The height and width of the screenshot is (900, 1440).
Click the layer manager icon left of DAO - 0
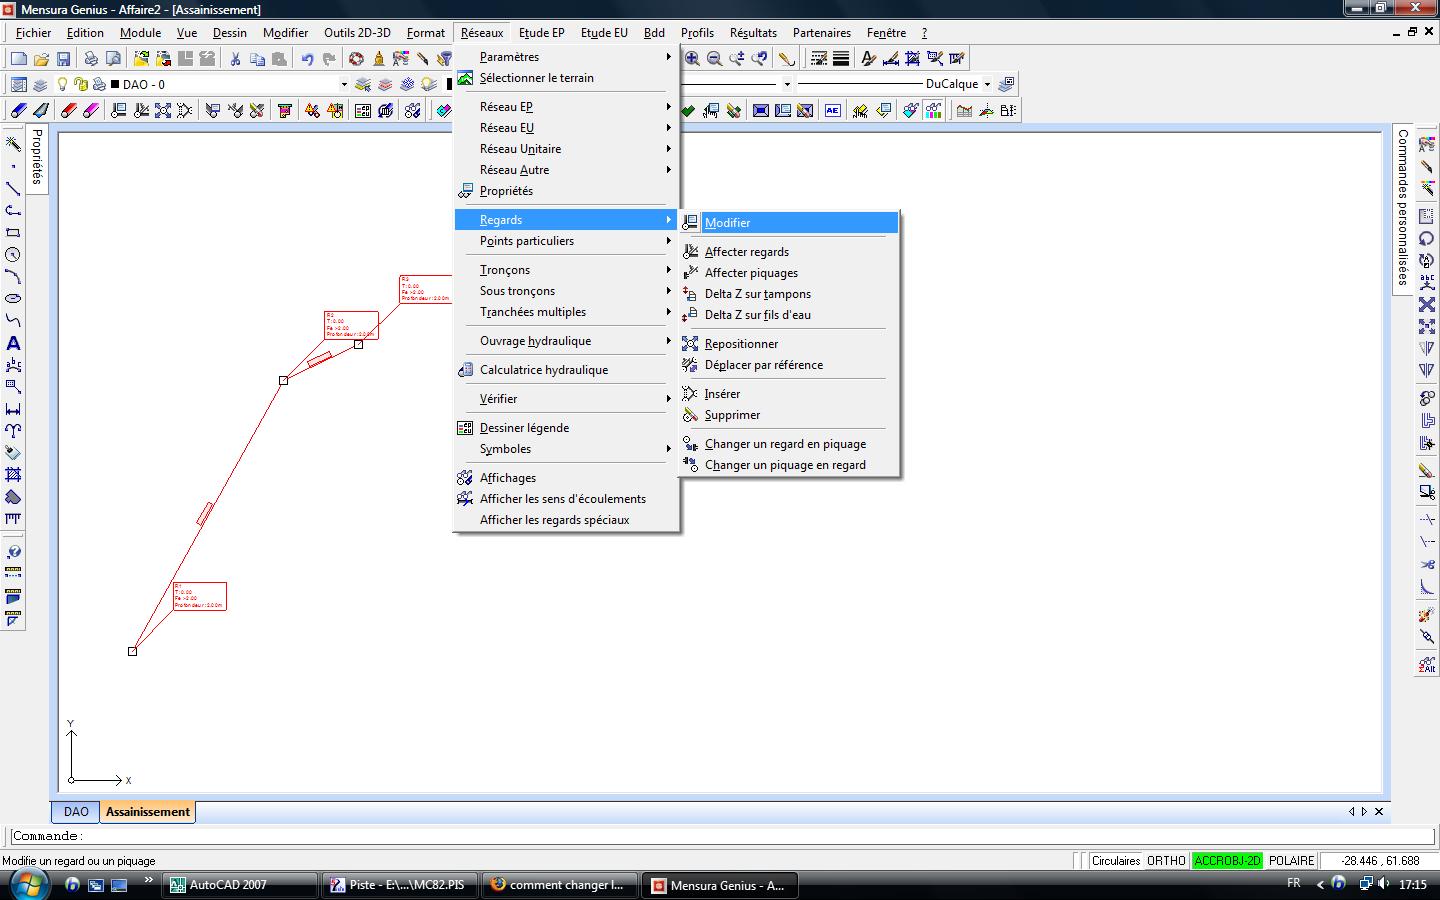pyautogui.click(x=19, y=85)
